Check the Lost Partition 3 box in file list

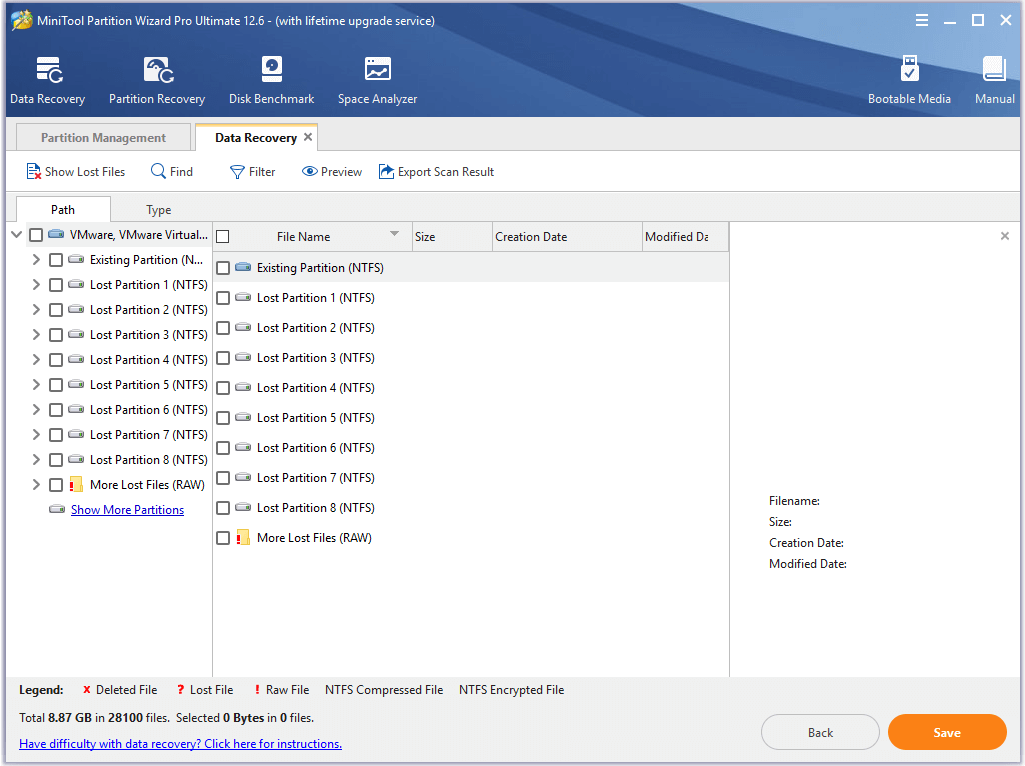click(223, 358)
